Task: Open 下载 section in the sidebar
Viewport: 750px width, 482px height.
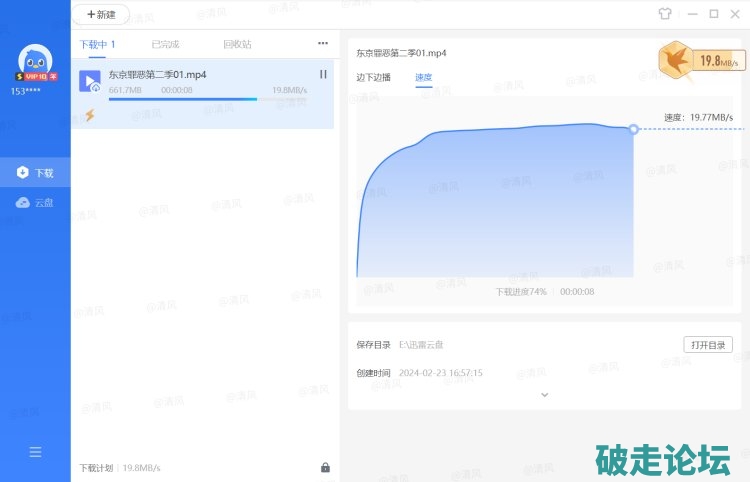Action: click(x=35, y=173)
